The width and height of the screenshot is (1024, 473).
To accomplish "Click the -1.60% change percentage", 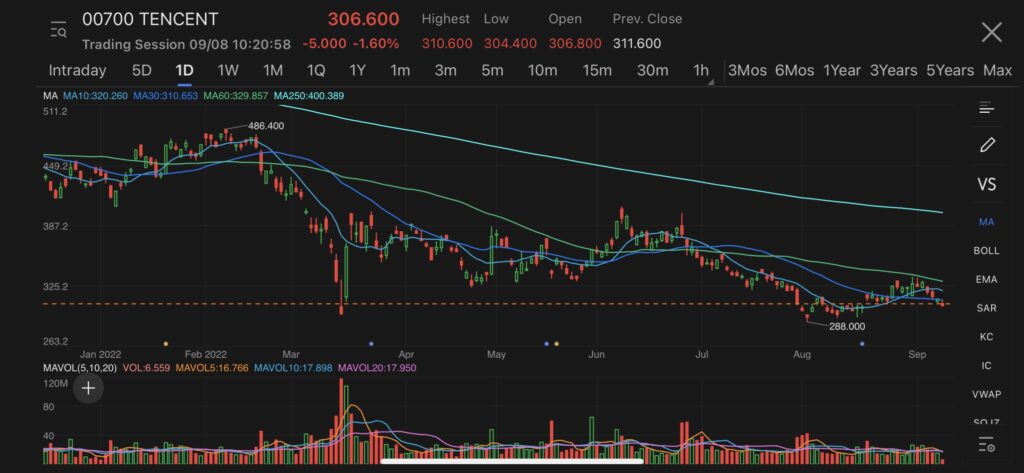I will click(x=376, y=44).
